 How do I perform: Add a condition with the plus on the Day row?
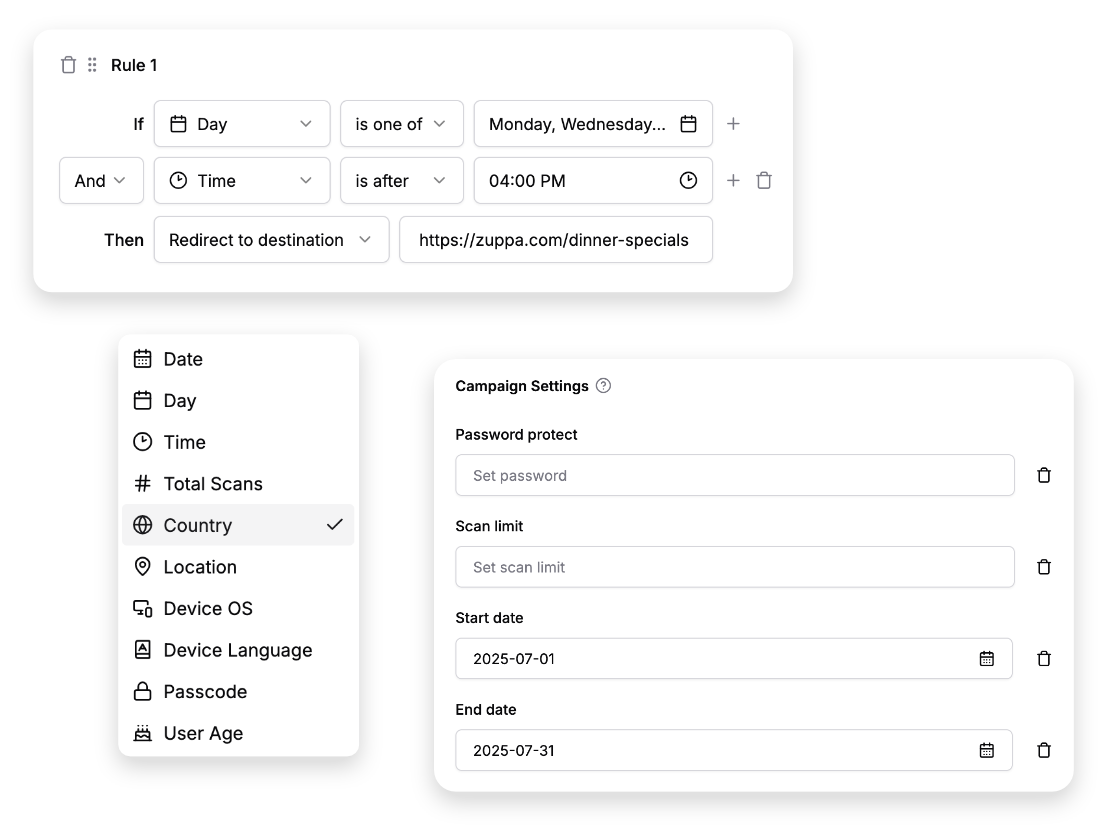[x=733, y=124]
